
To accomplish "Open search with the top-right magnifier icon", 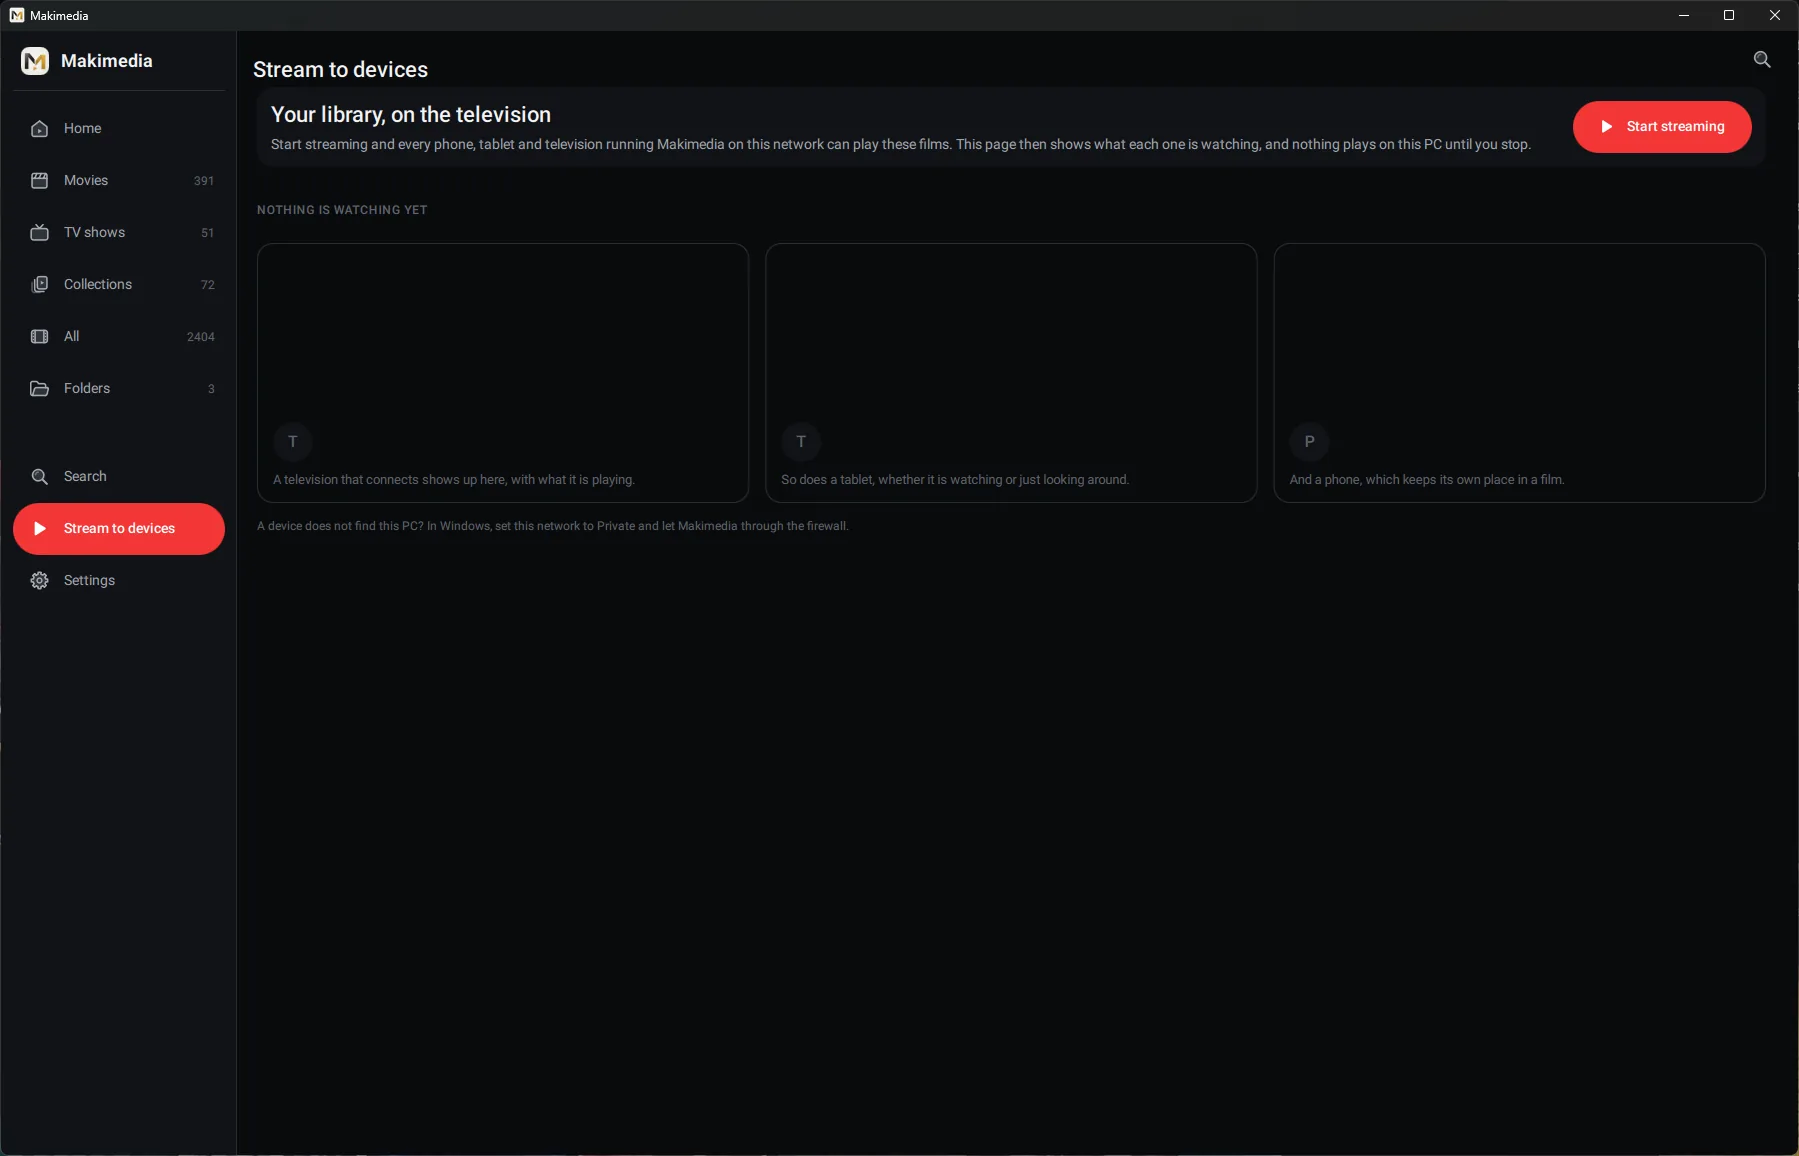I will click(1762, 60).
